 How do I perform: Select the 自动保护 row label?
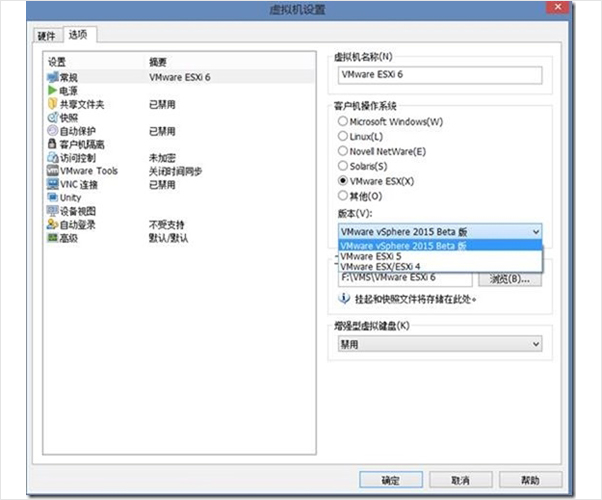pyautogui.click(x=78, y=131)
